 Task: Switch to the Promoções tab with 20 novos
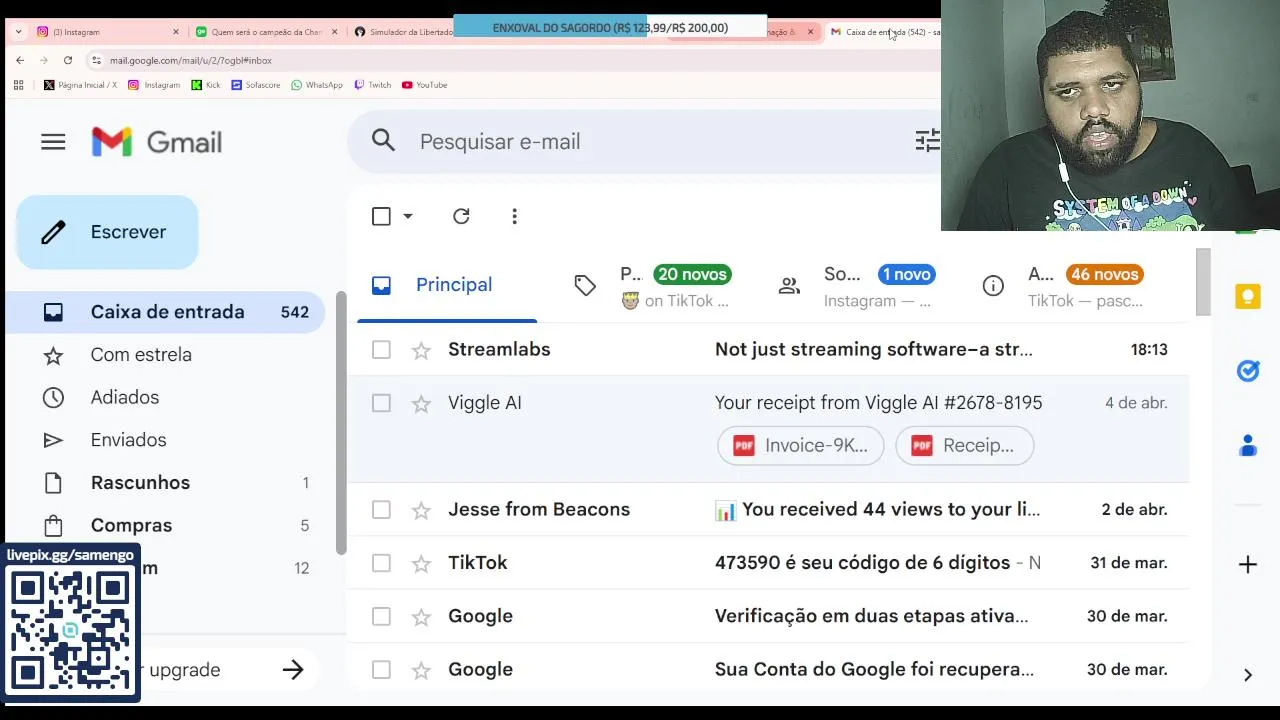(x=653, y=286)
